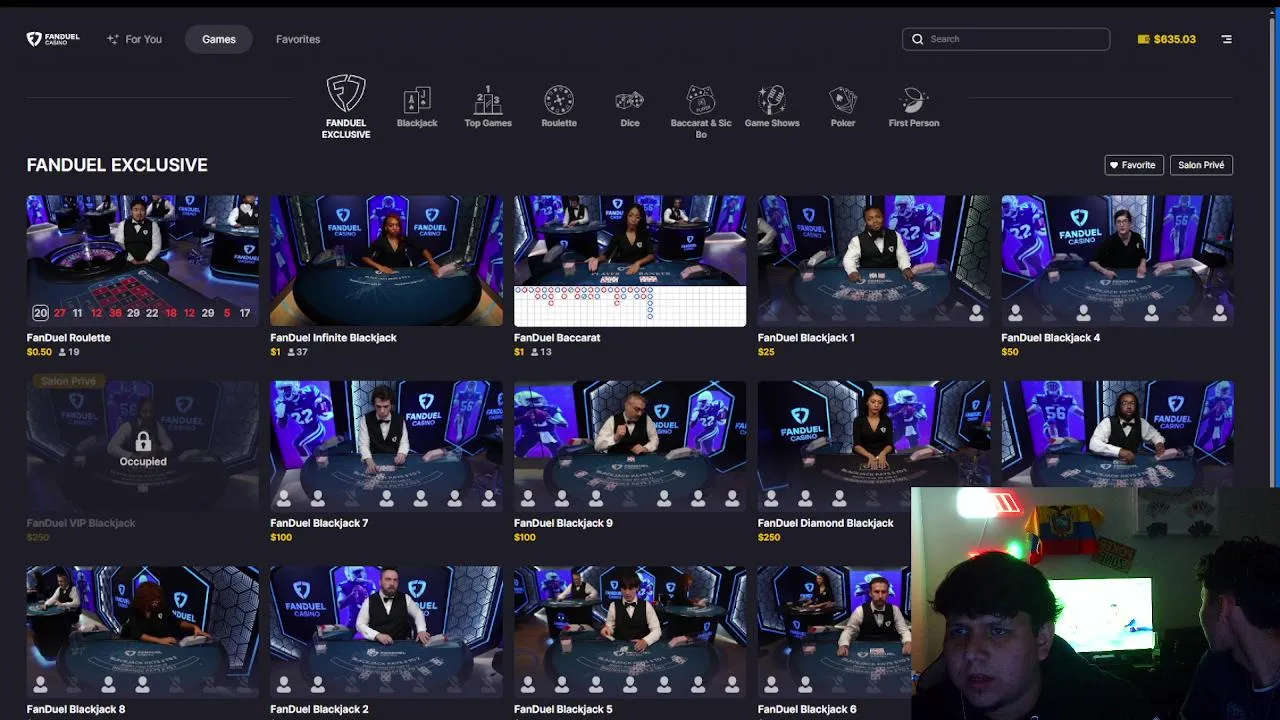The height and width of the screenshot is (720, 1280).
Task: Click the FanDuel Blackjack 1 title
Action: pyautogui.click(x=806, y=338)
